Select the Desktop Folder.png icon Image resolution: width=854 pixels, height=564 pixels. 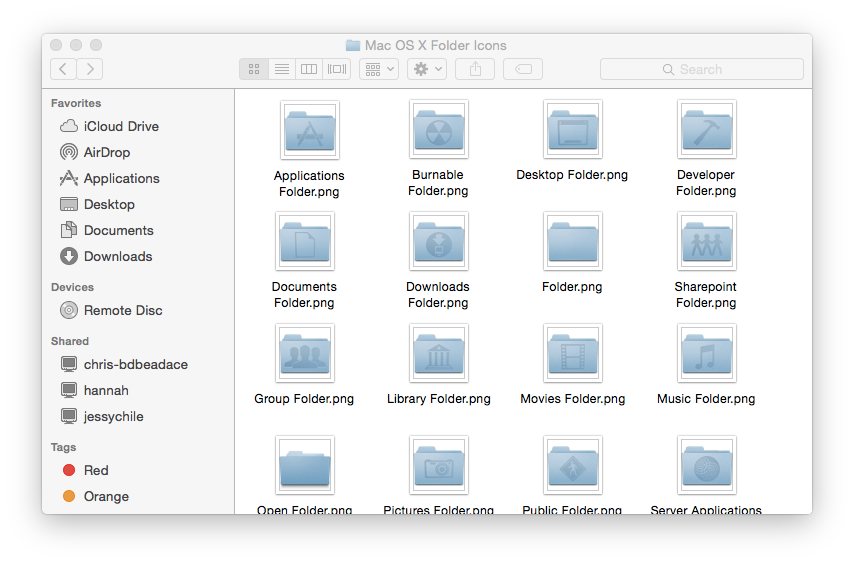(x=573, y=129)
